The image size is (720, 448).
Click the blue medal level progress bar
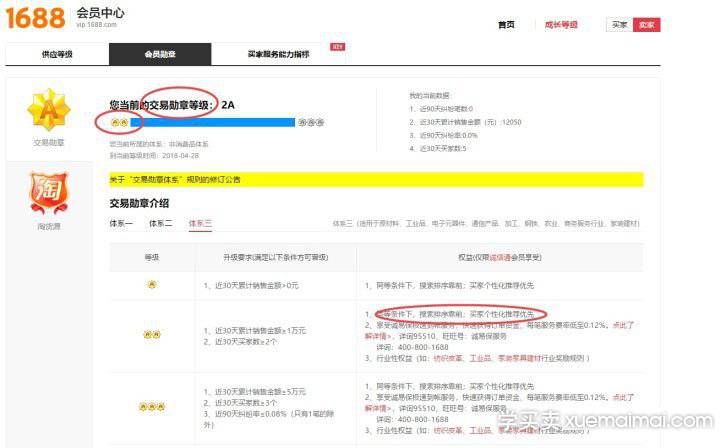pyautogui.click(x=213, y=122)
